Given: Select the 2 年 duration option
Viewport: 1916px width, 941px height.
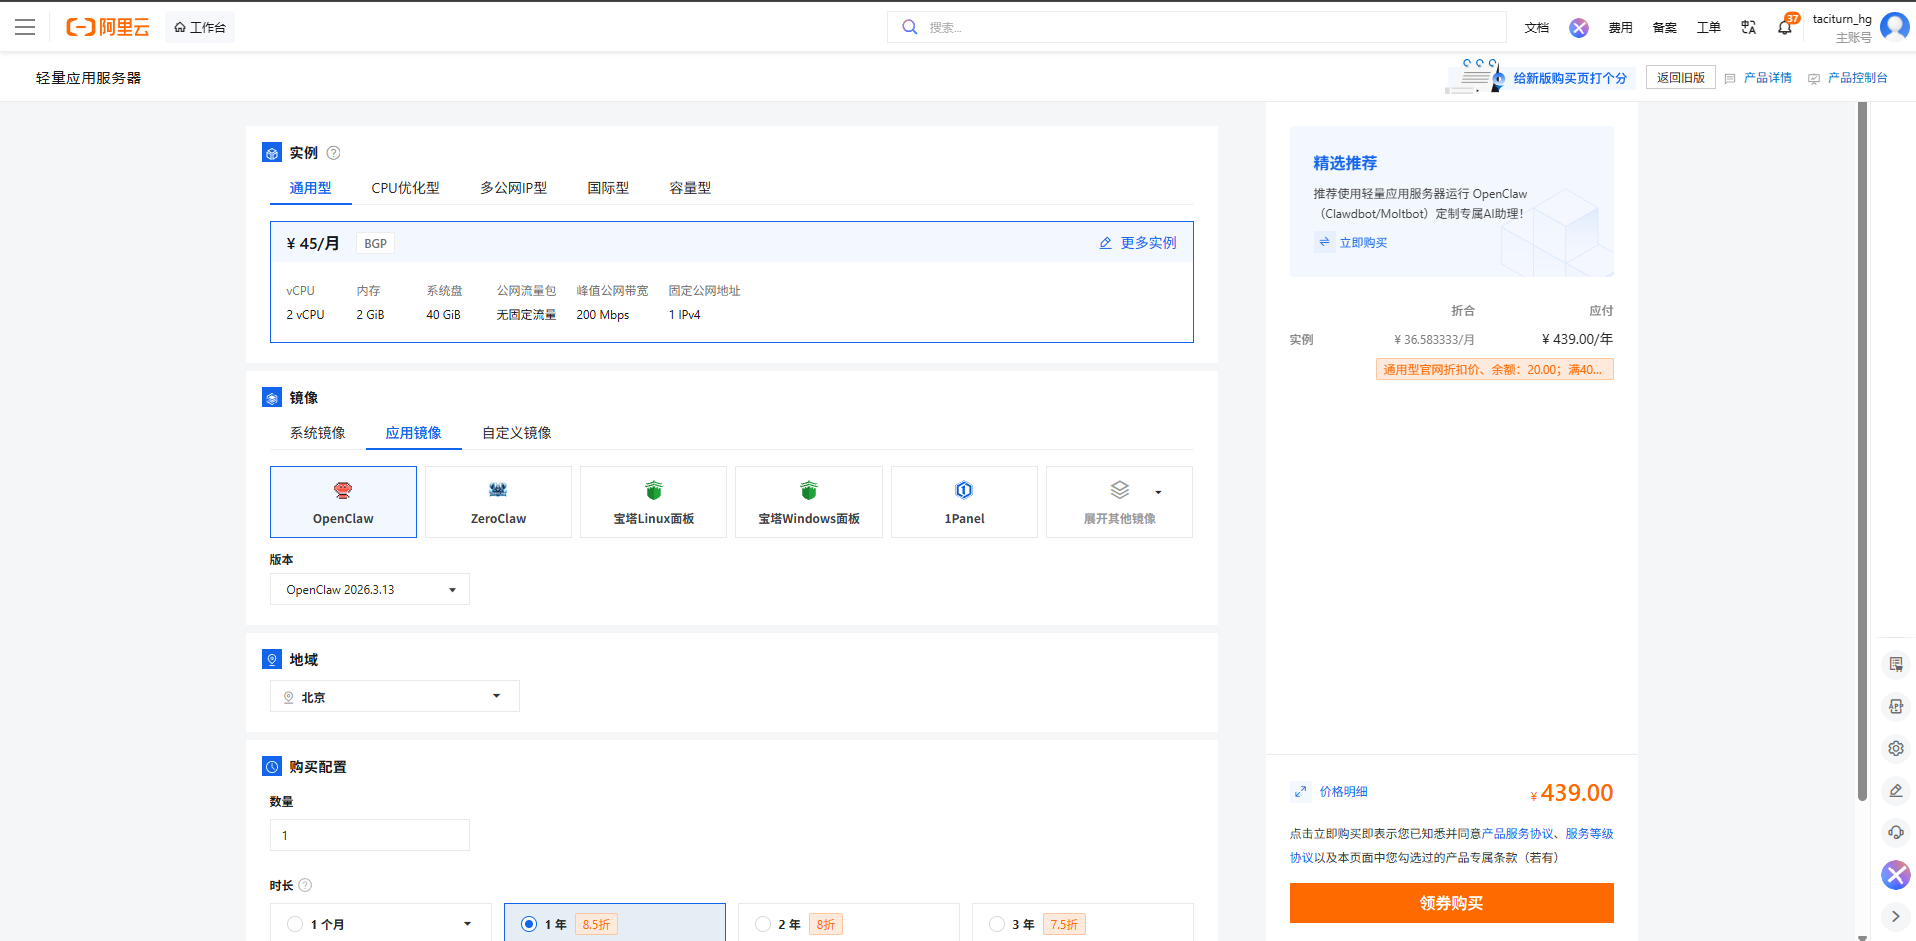Looking at the screenshot, I should 763,924.
